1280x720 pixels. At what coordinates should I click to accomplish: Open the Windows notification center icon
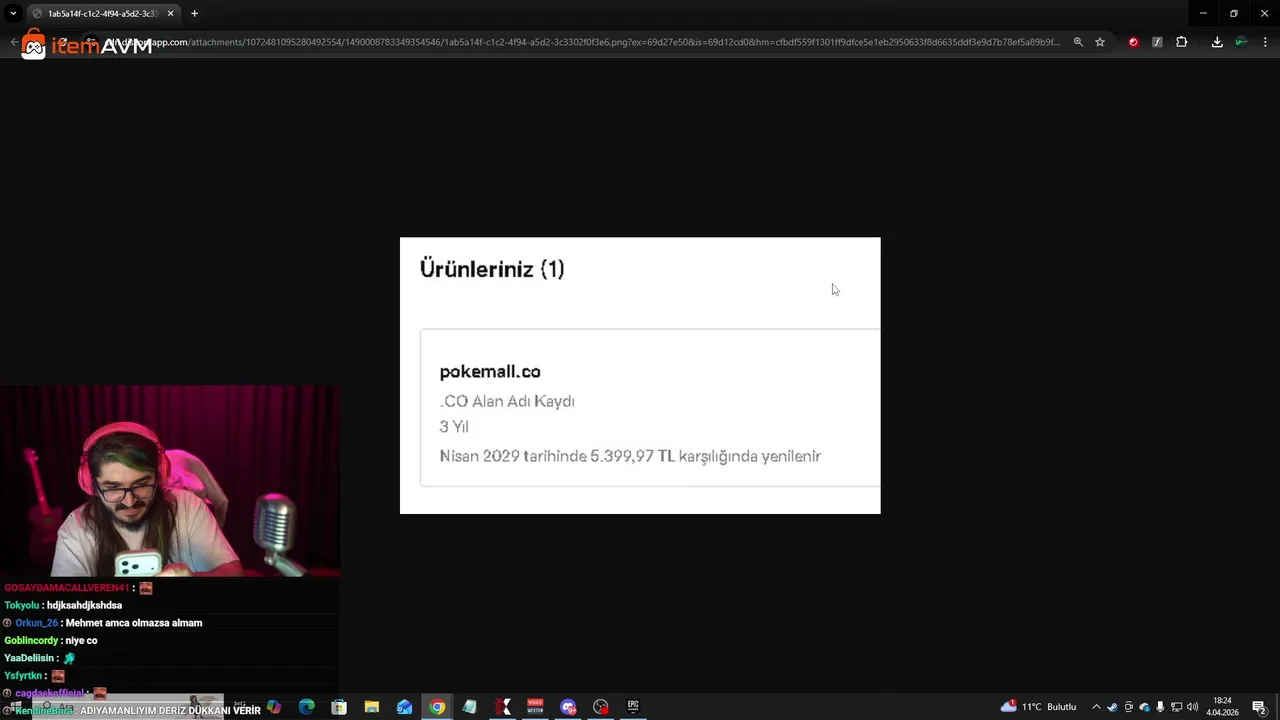pyautogui.click(x=1260, y=707)
